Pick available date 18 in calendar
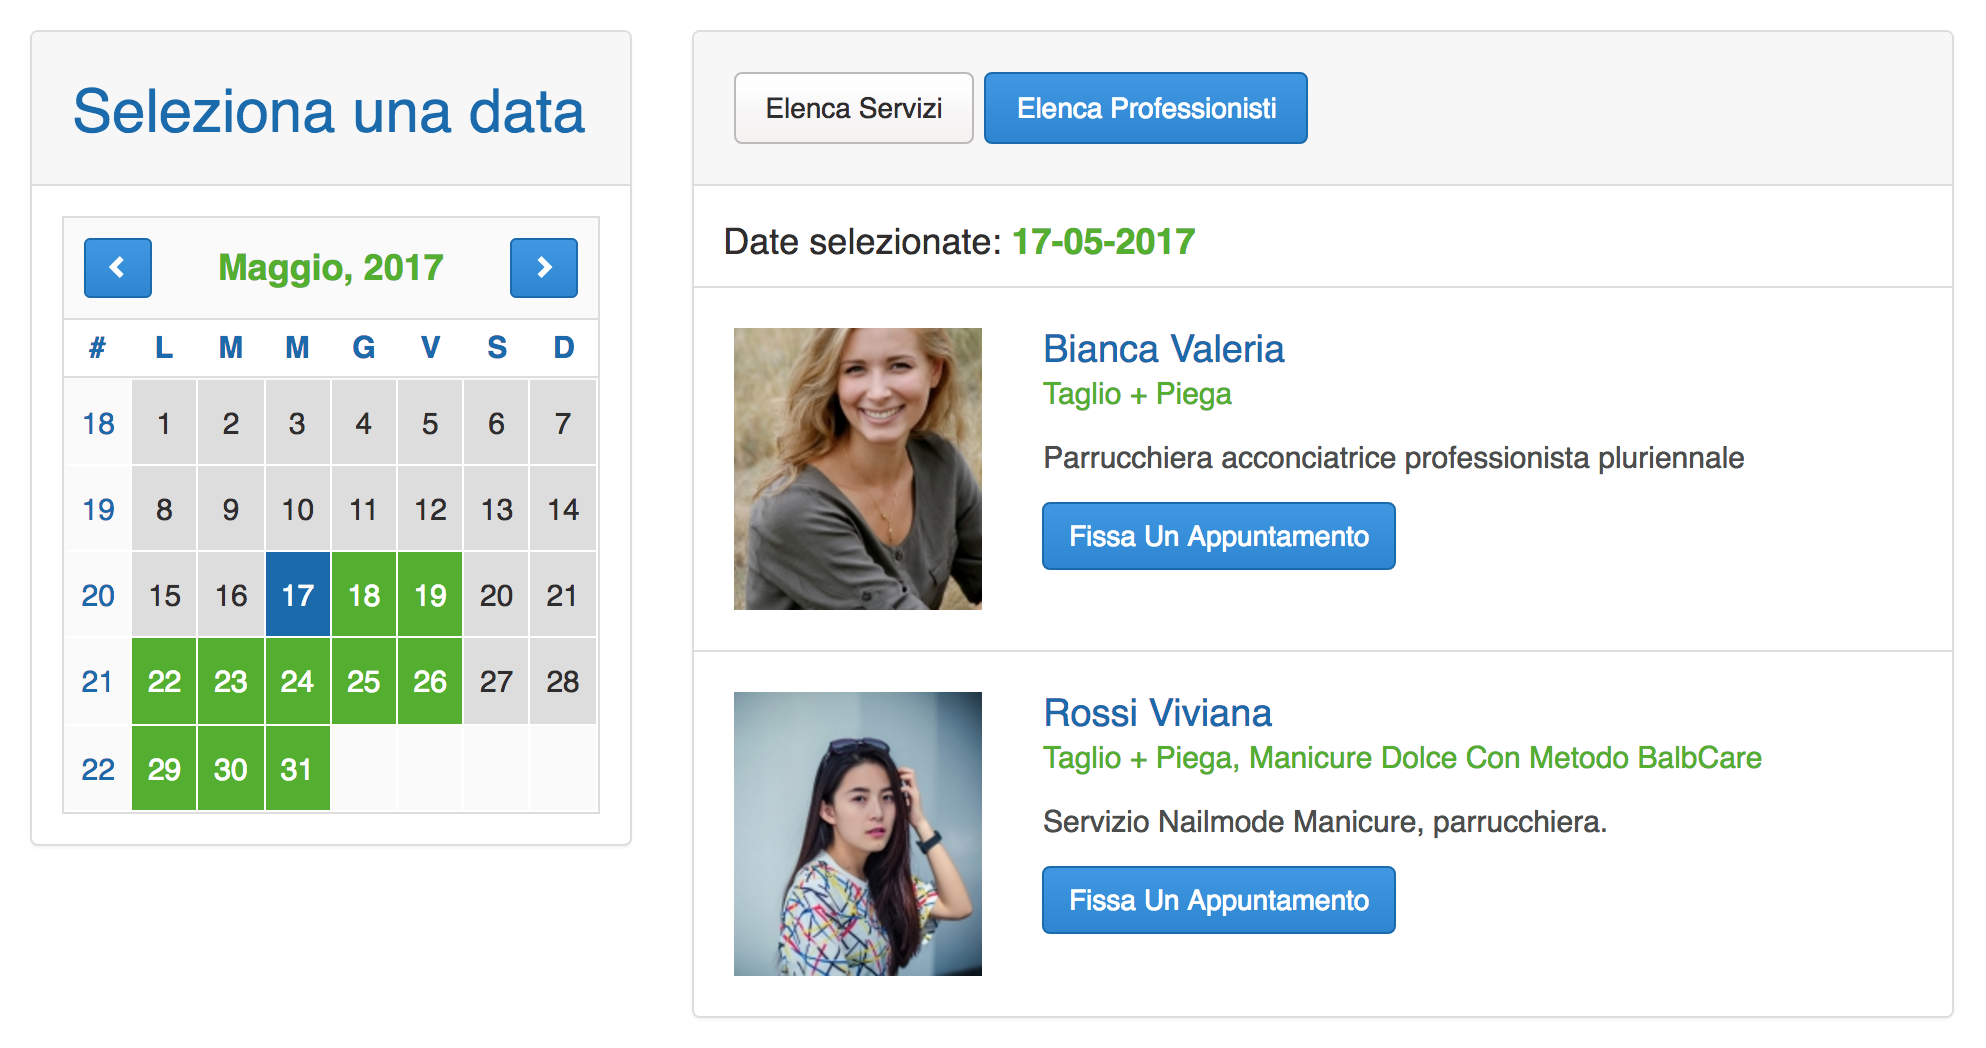 tap(364, 595)
